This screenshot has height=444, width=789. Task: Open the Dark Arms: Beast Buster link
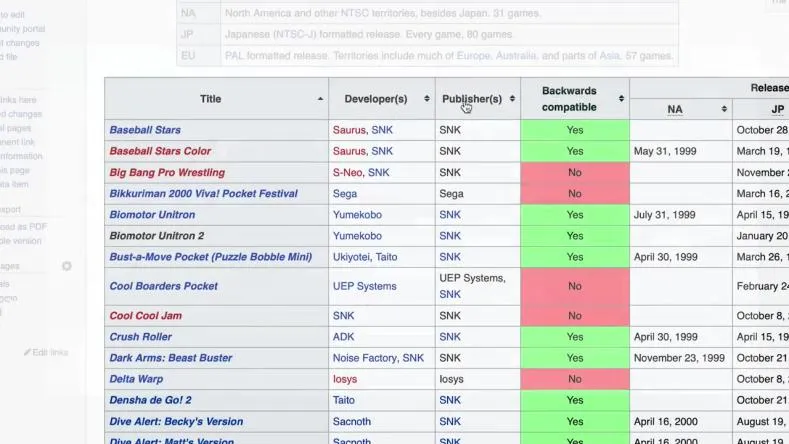pyautogui.click(x=170, y=358)
